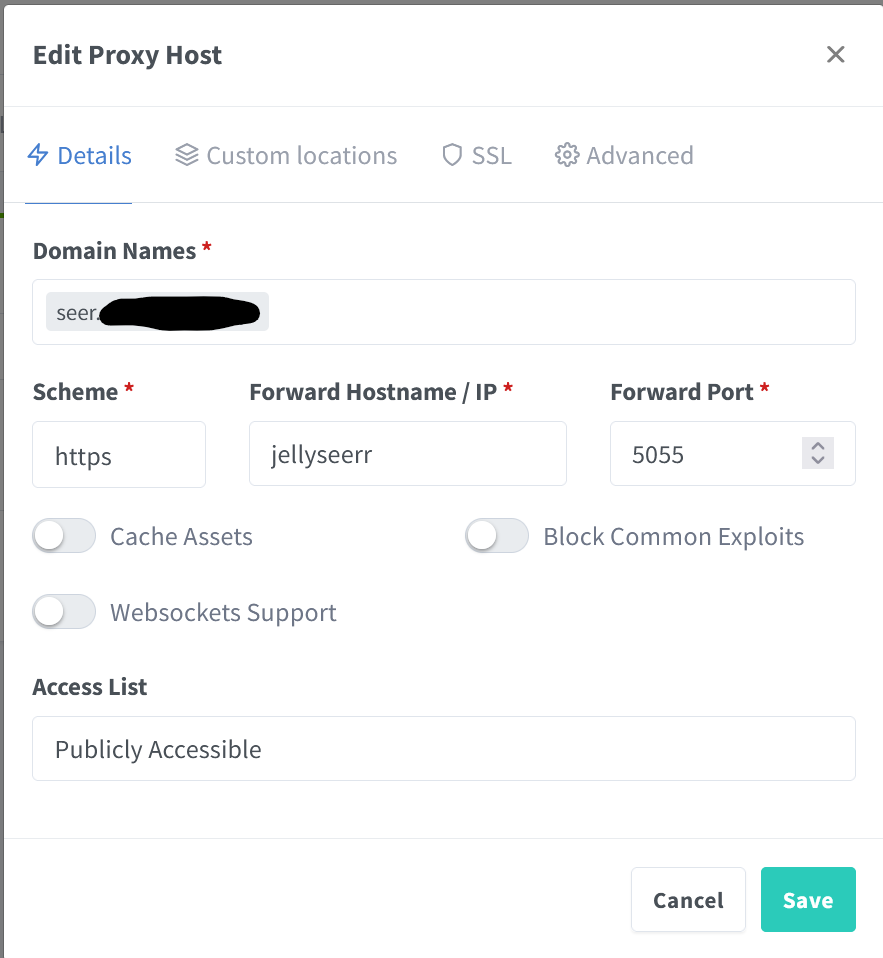The image size is (883, 958).
Task: Enable the Cache Assets toggle
Action: click(x=64, y=536)
